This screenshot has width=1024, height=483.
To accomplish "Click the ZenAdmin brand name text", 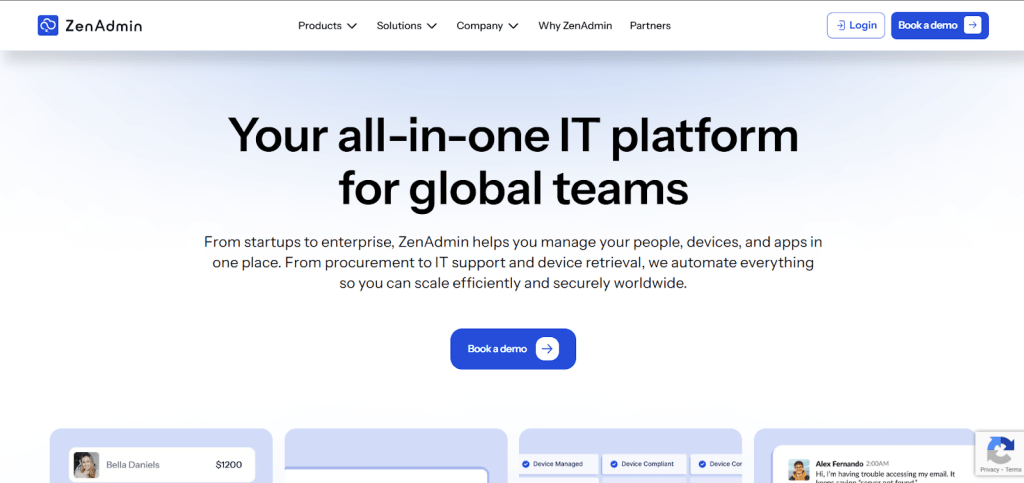I will (x=103, y=26).
